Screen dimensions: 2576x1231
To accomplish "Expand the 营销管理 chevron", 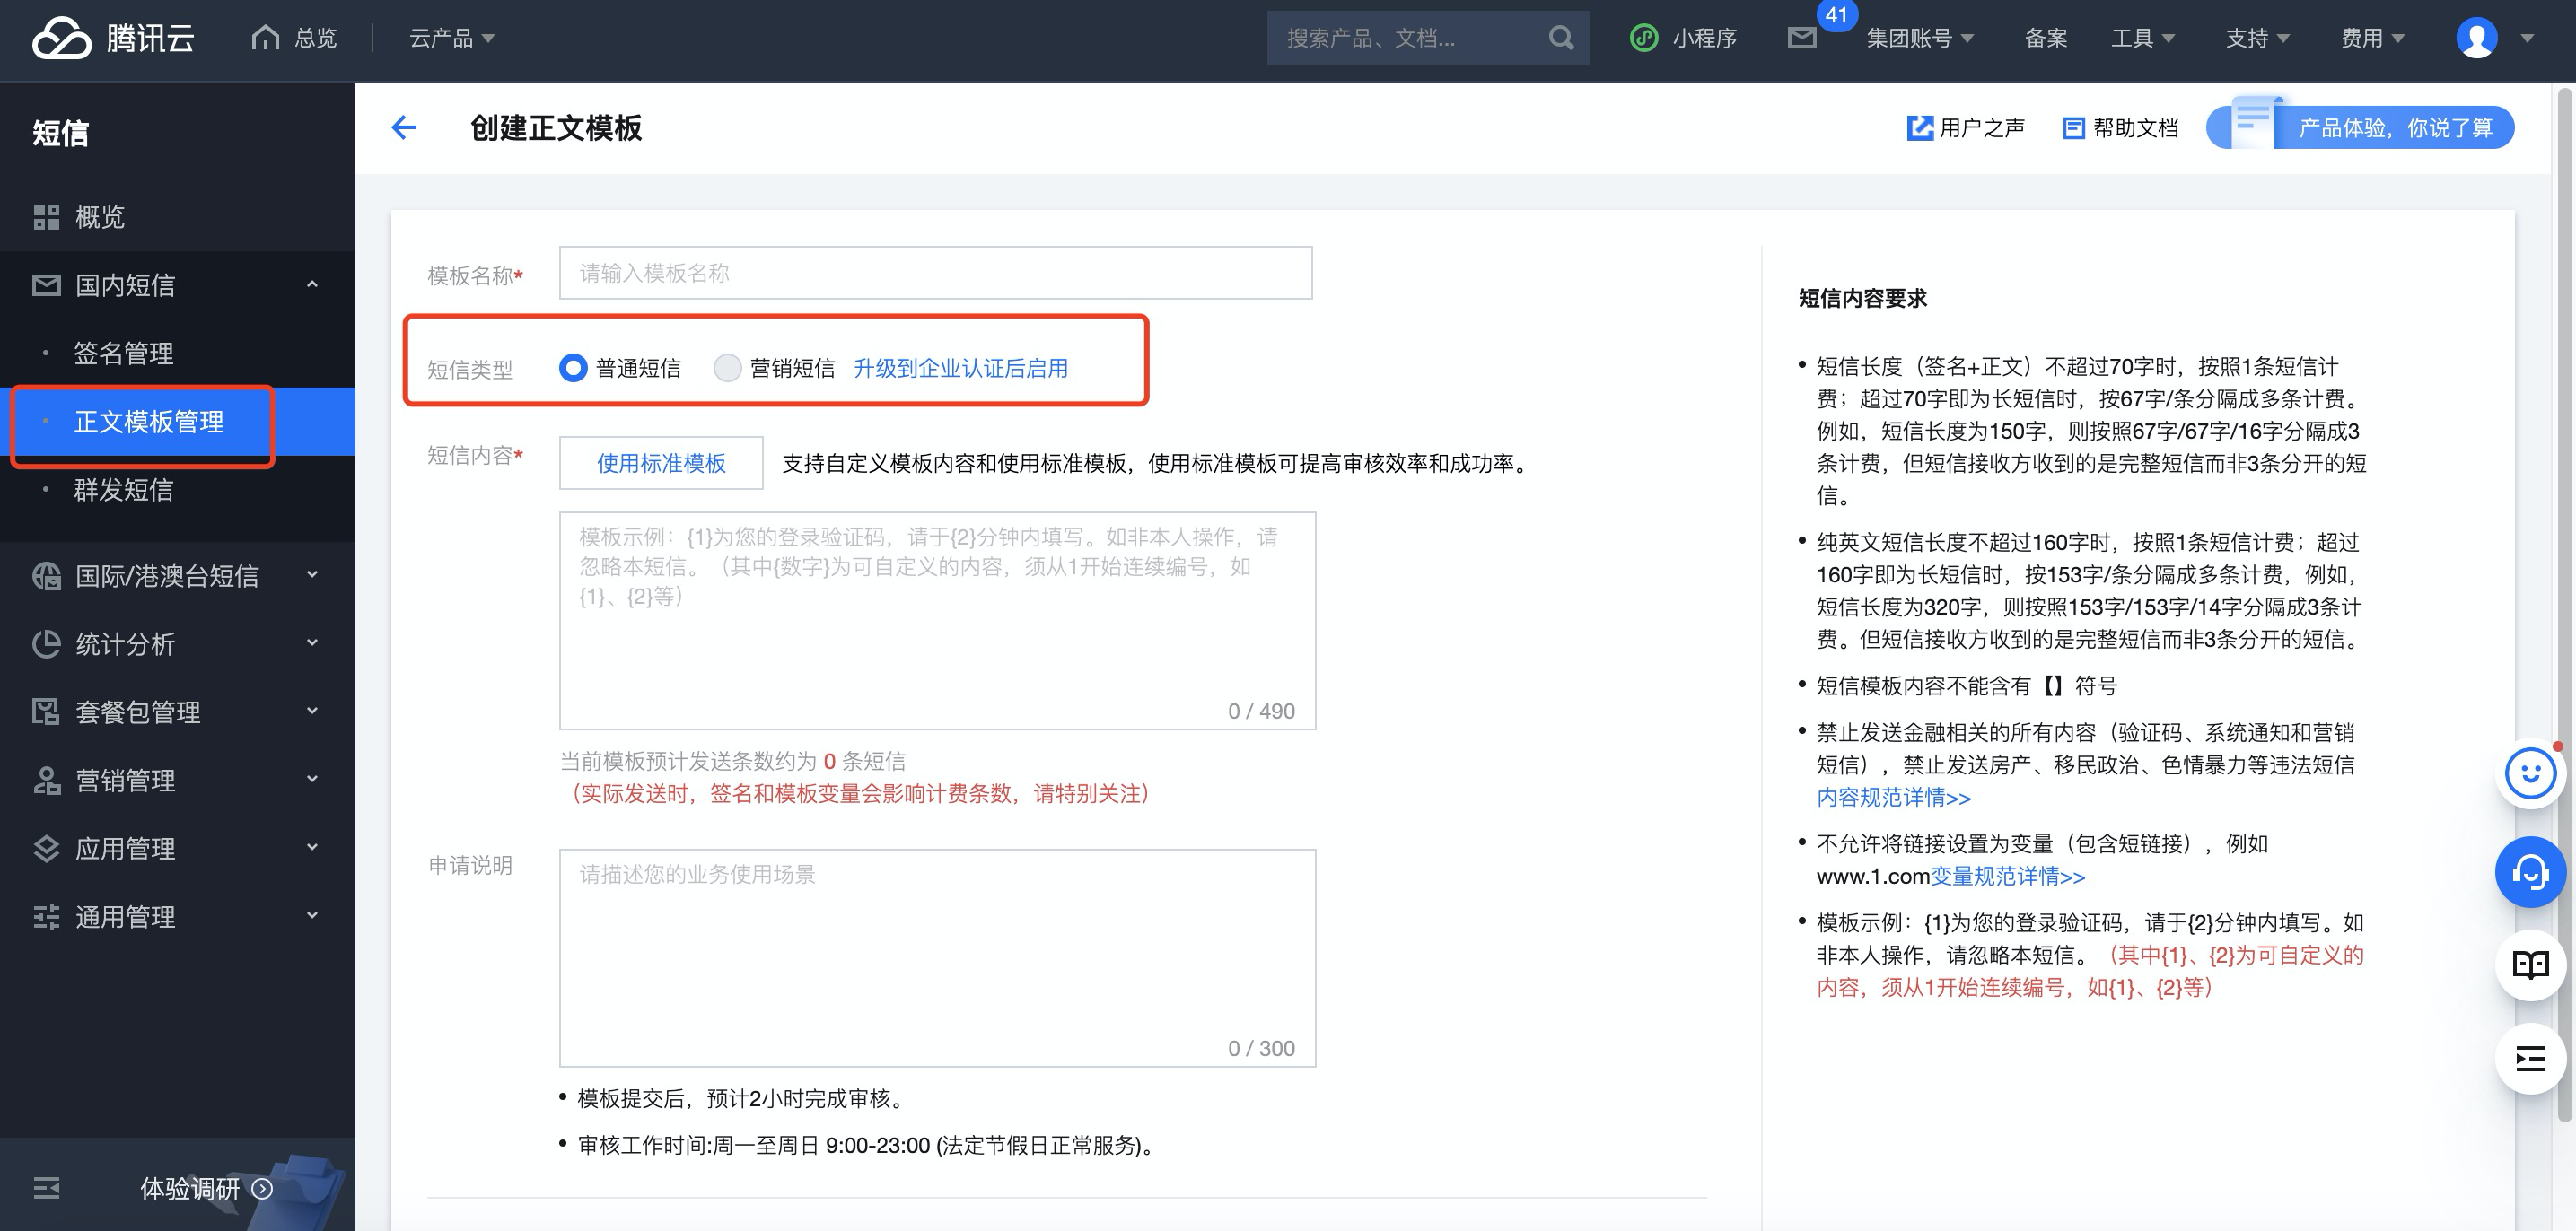I will tap(312, 779).
